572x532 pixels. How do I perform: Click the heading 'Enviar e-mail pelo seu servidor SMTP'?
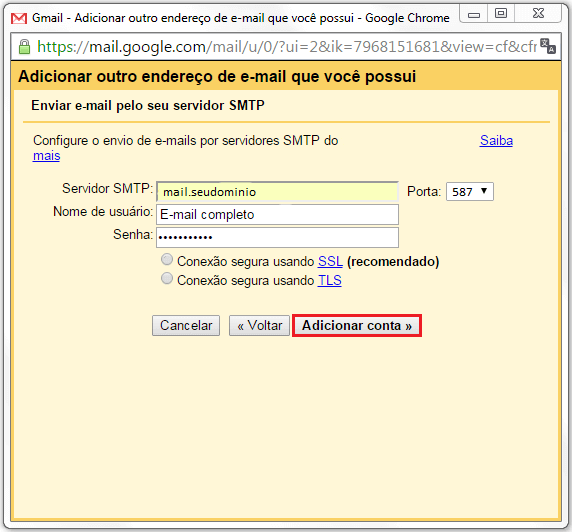tap(148, 105)
